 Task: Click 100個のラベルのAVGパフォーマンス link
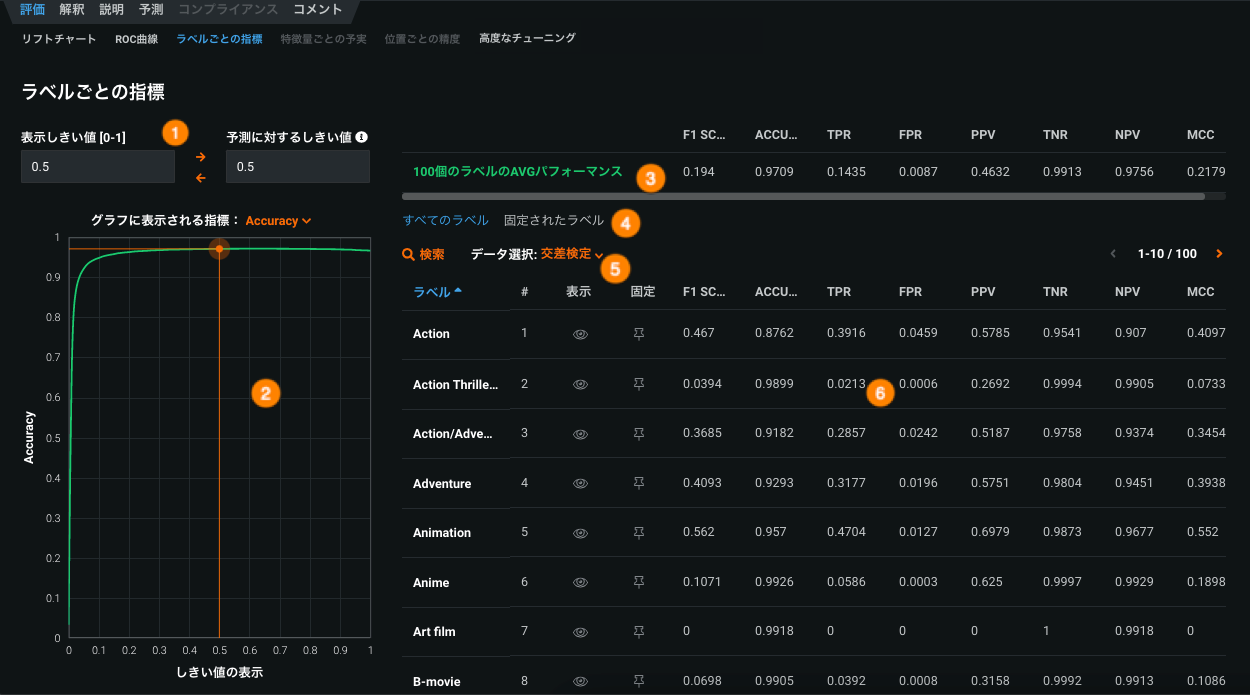(x=517, y=172)
